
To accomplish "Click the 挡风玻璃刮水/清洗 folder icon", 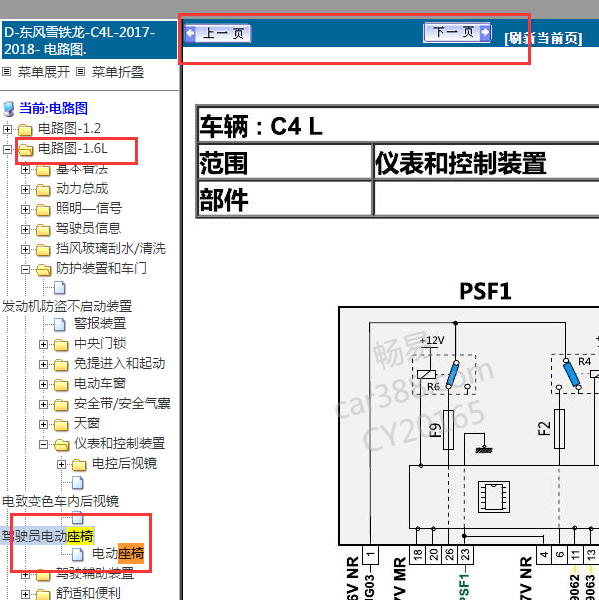I will coord(43,249).
